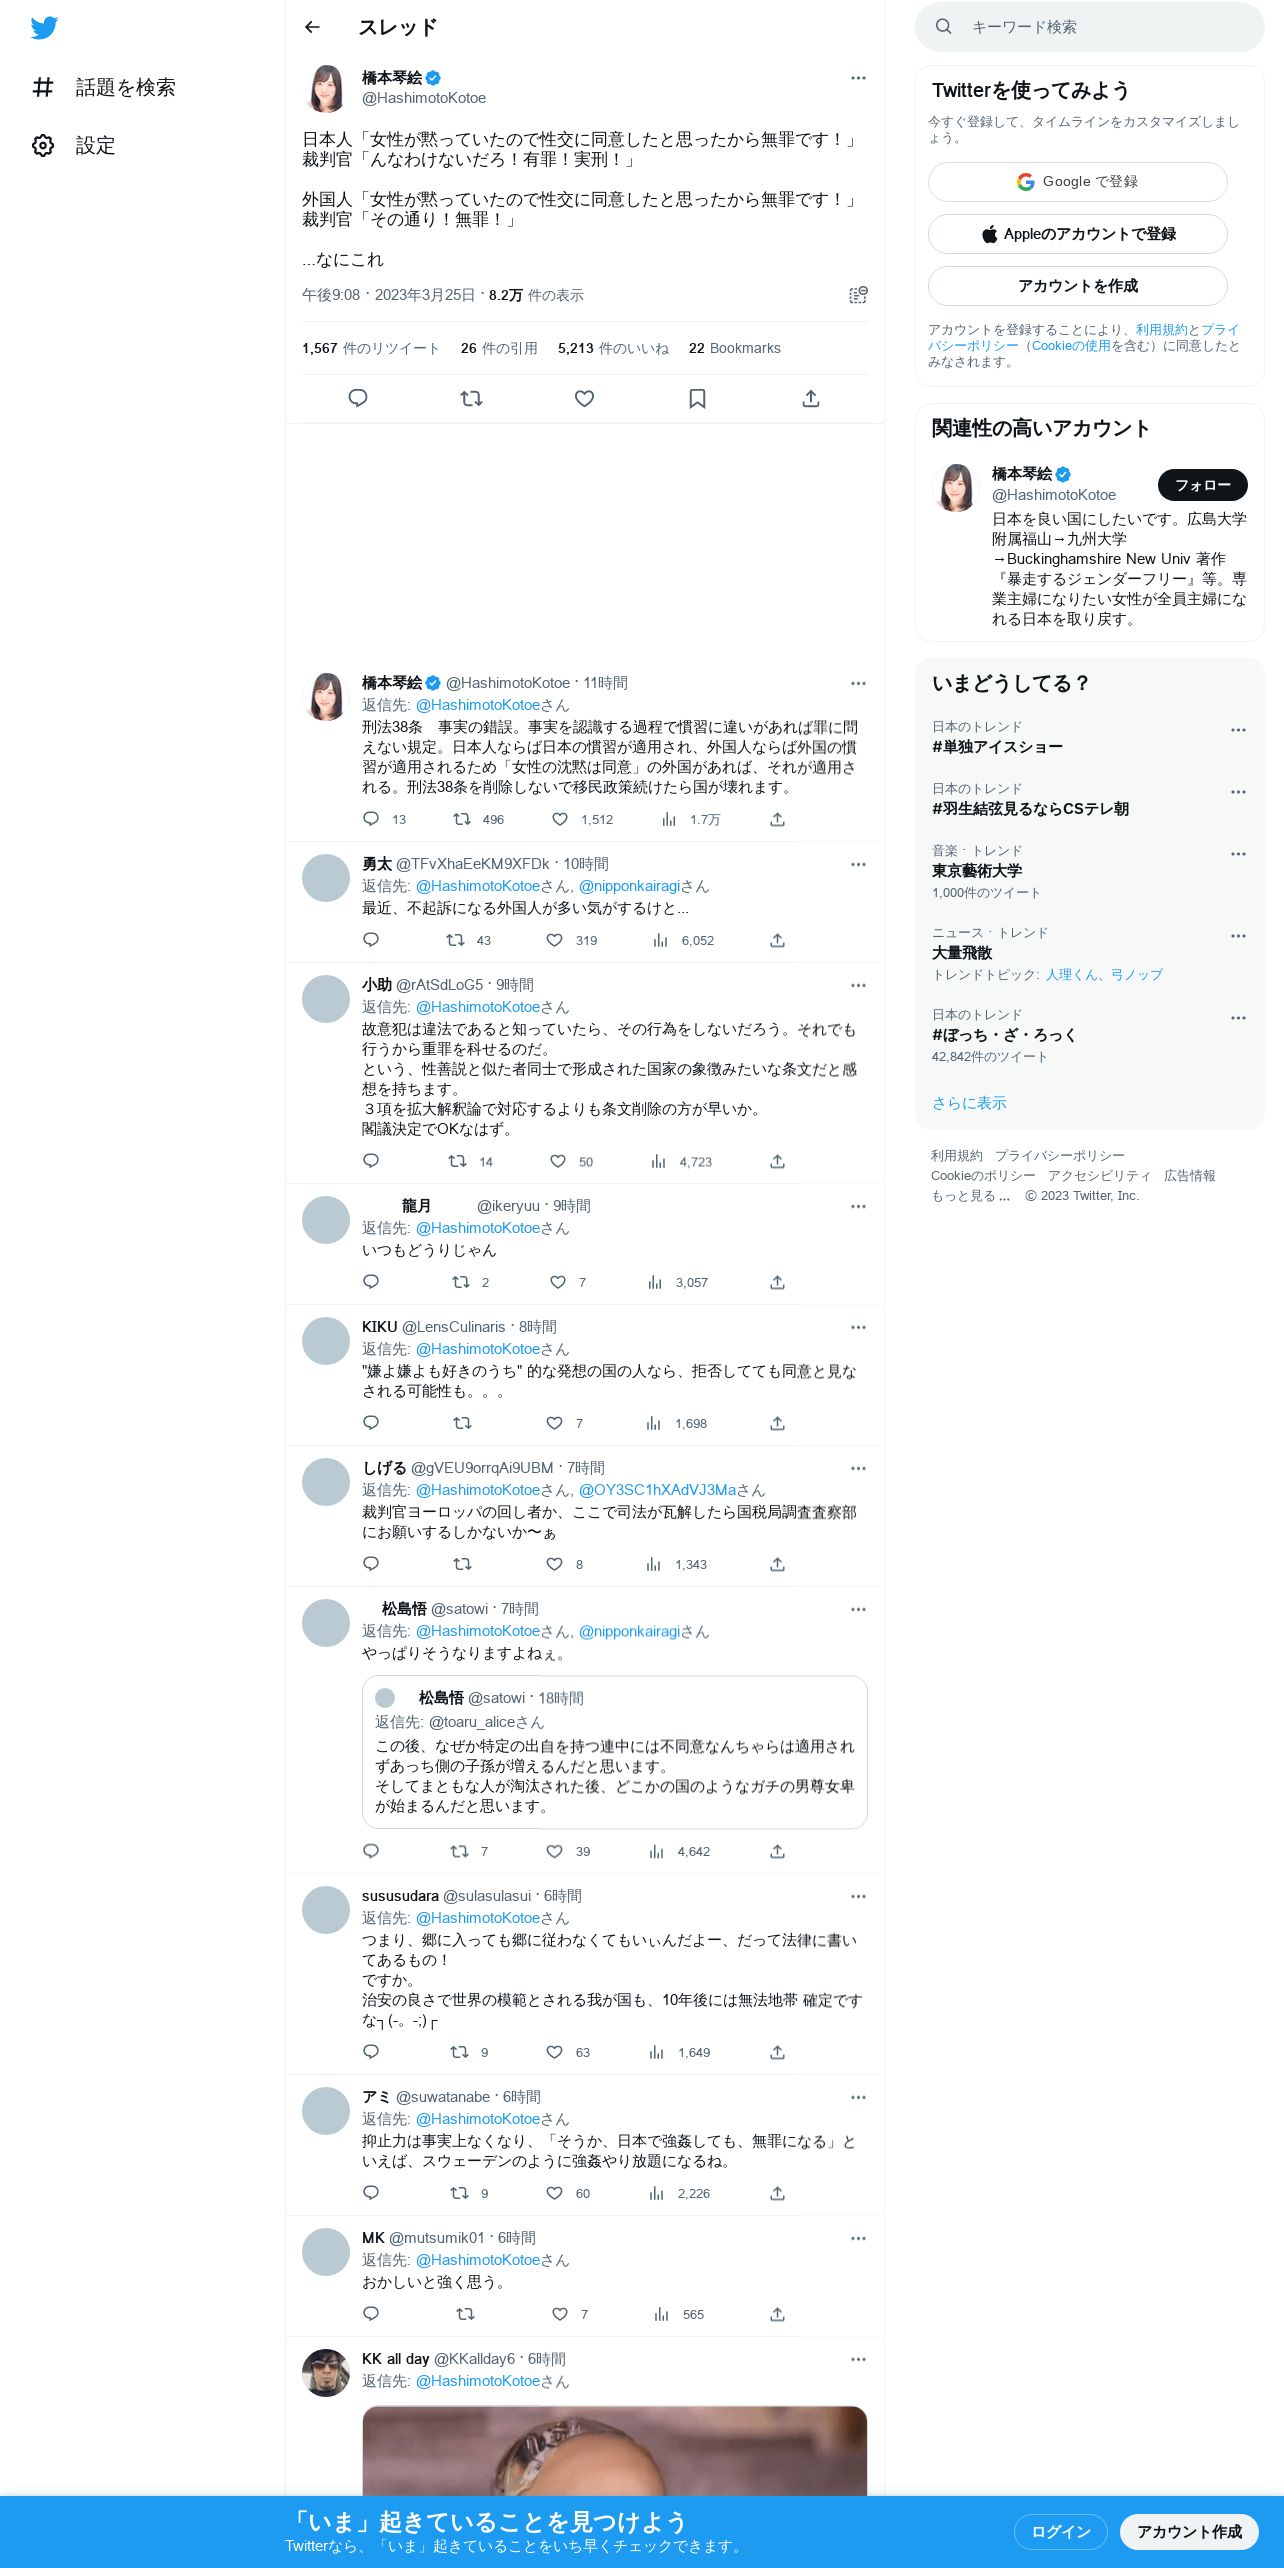Click the Twitter bird logo
The width and height of the screenshot is (1284, 2568).
point(44,28)
